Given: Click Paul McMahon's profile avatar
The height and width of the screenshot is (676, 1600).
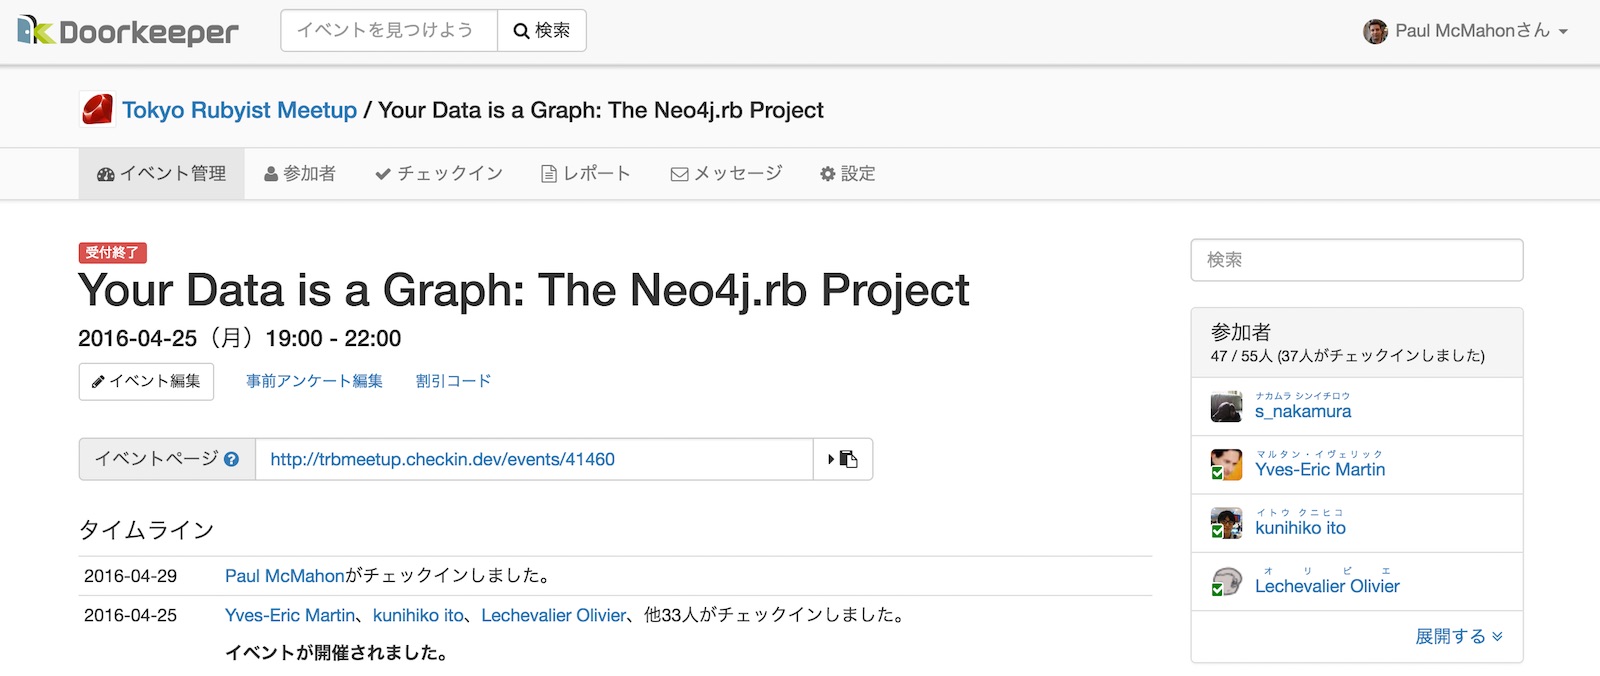Looking at the screenshot, I should pyautogui.click(x=1376, y=31).
